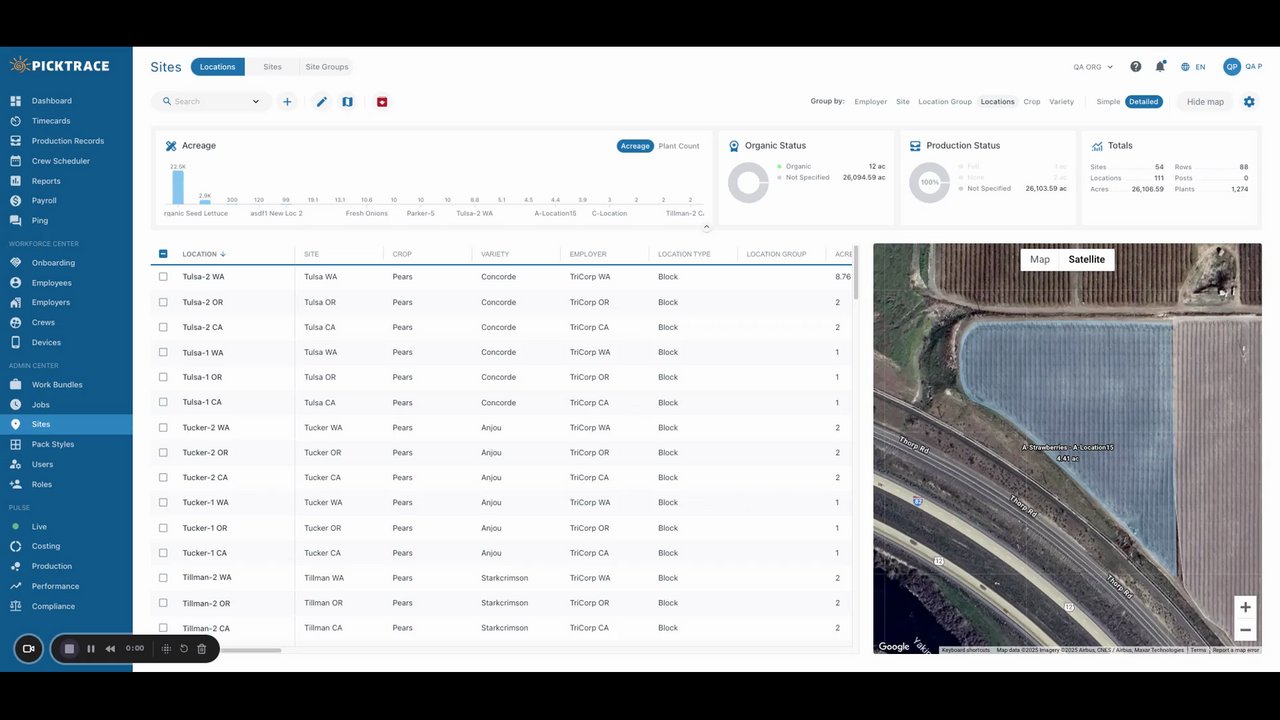Click the pencil edit icon in toolbar
Image resolution: width=1280 pixels, height=720 pixels.
point(322,102)
